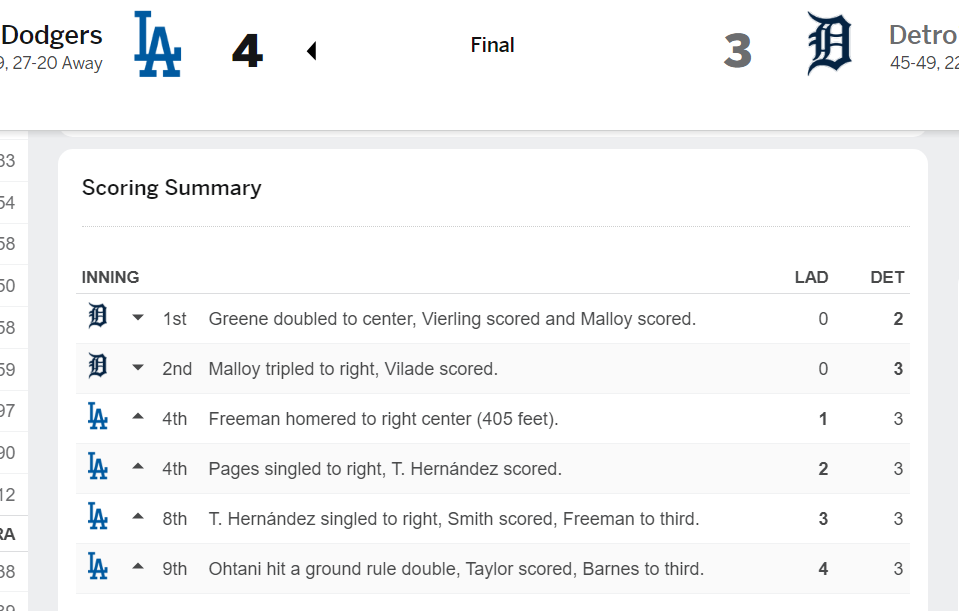Click the Scoring Summary heading

tap(171, 188)
